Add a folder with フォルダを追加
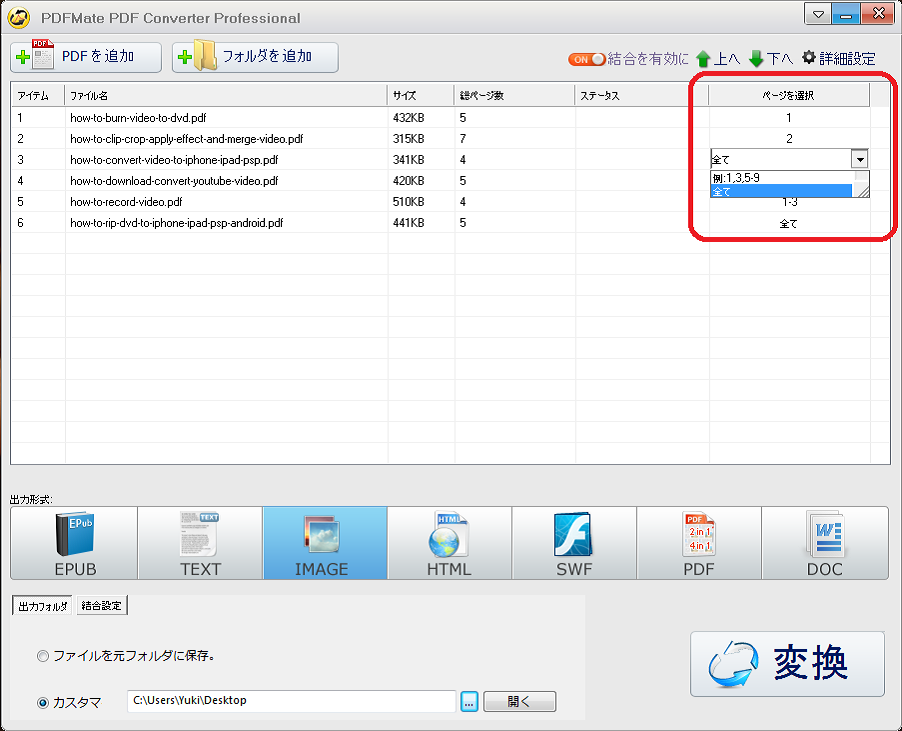Viewport: 902px width, 731px height. pos(255,58)
